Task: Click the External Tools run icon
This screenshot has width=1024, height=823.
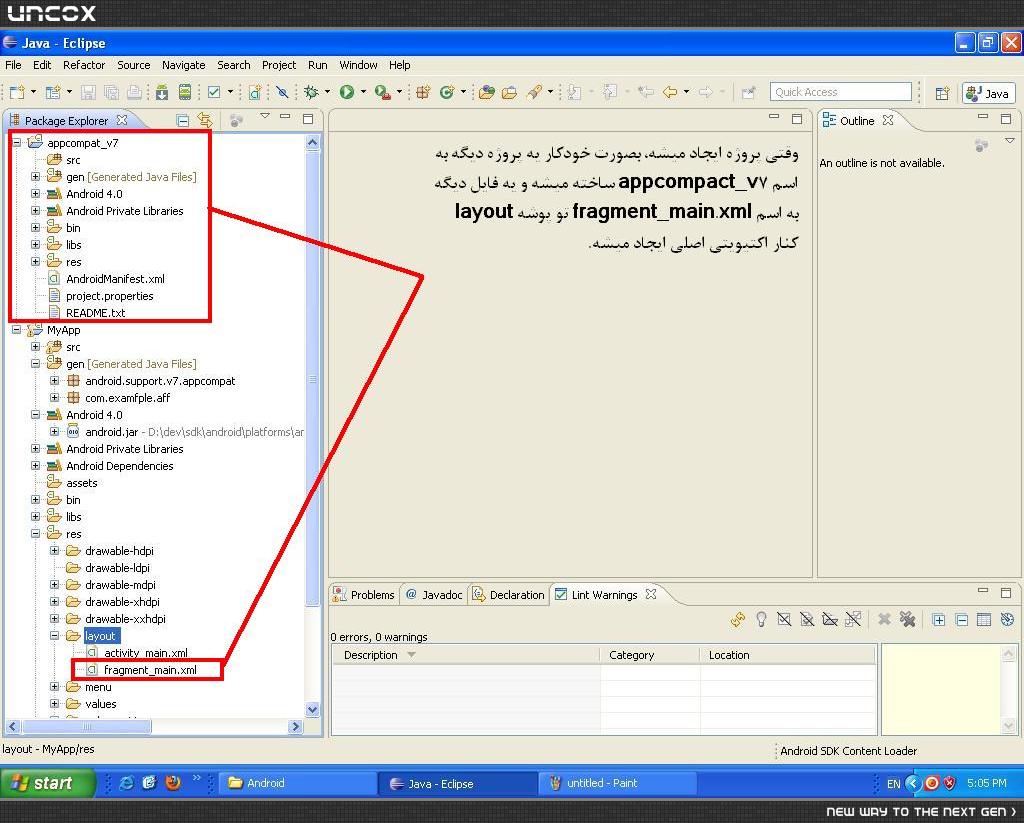Action: 383,92
